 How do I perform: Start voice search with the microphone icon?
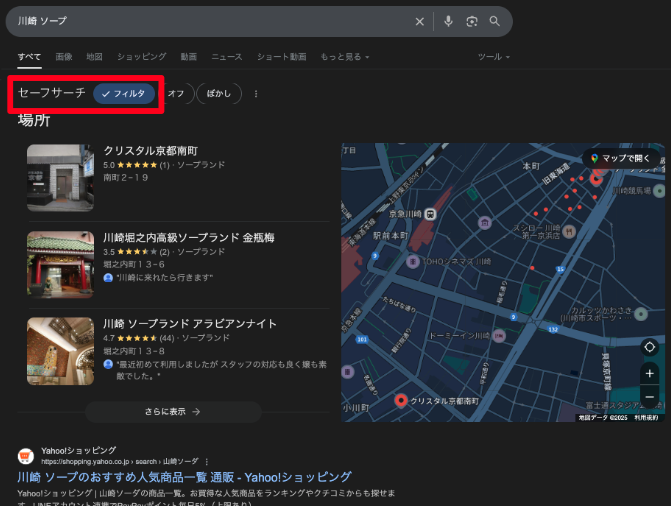click(x=448, y=21)
